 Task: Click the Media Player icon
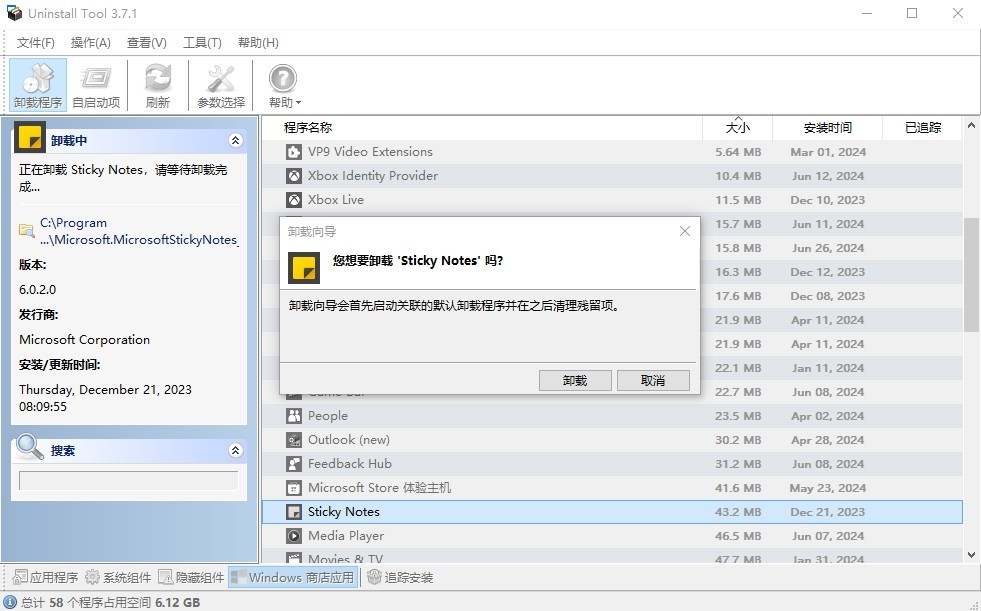point(293,536)
